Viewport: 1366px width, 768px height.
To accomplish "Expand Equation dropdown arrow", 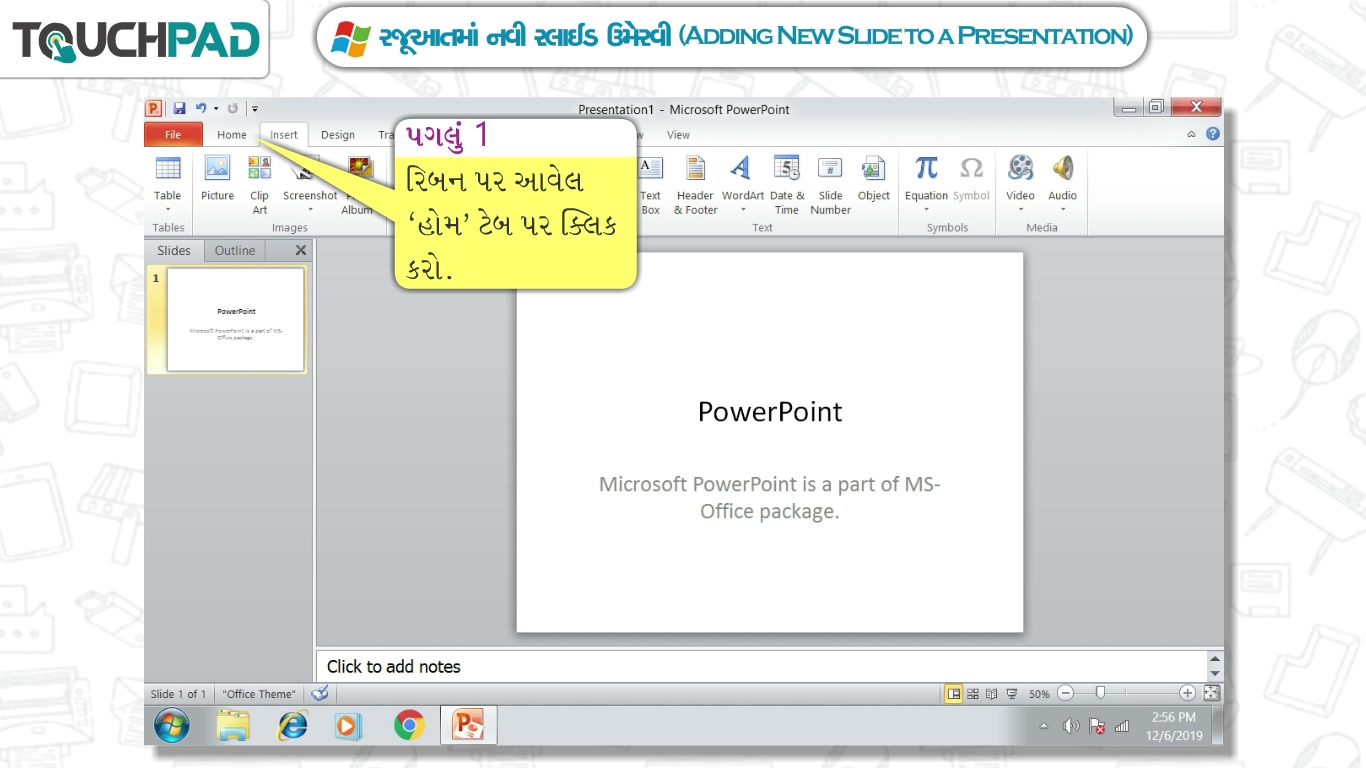I will click(926, 210).
